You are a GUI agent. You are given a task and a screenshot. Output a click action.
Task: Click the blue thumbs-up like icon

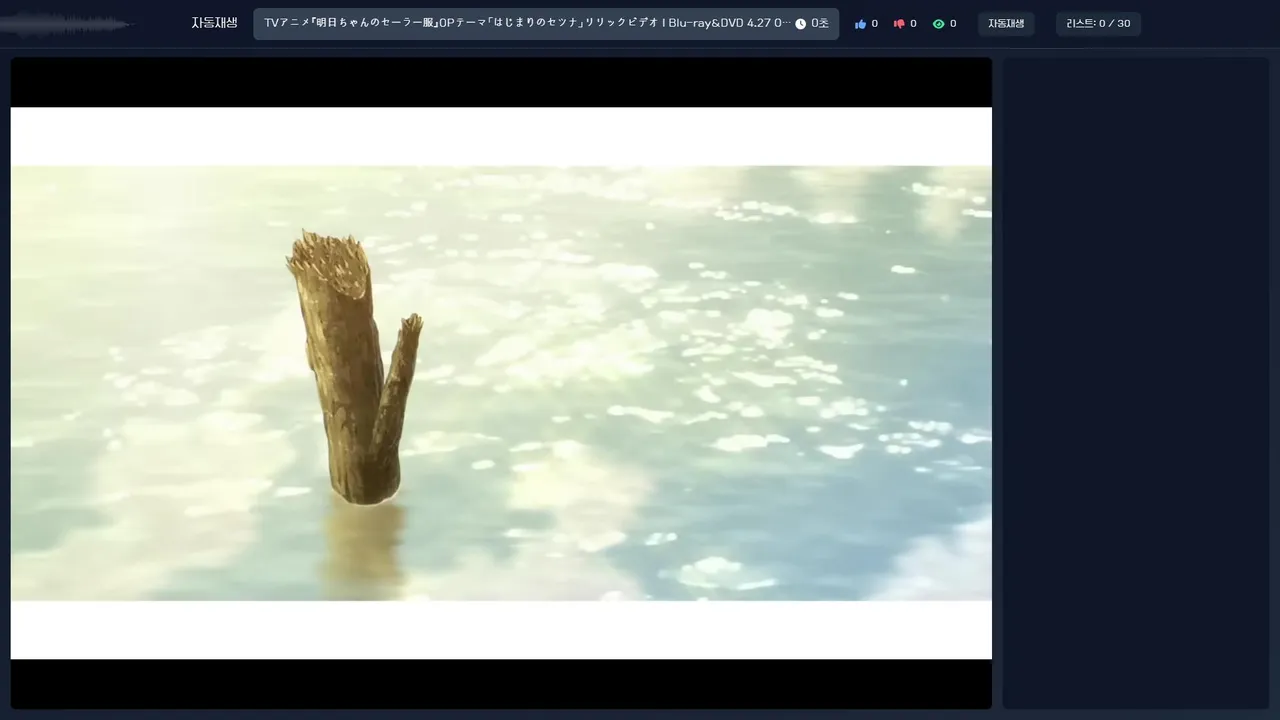pos(860,24)
